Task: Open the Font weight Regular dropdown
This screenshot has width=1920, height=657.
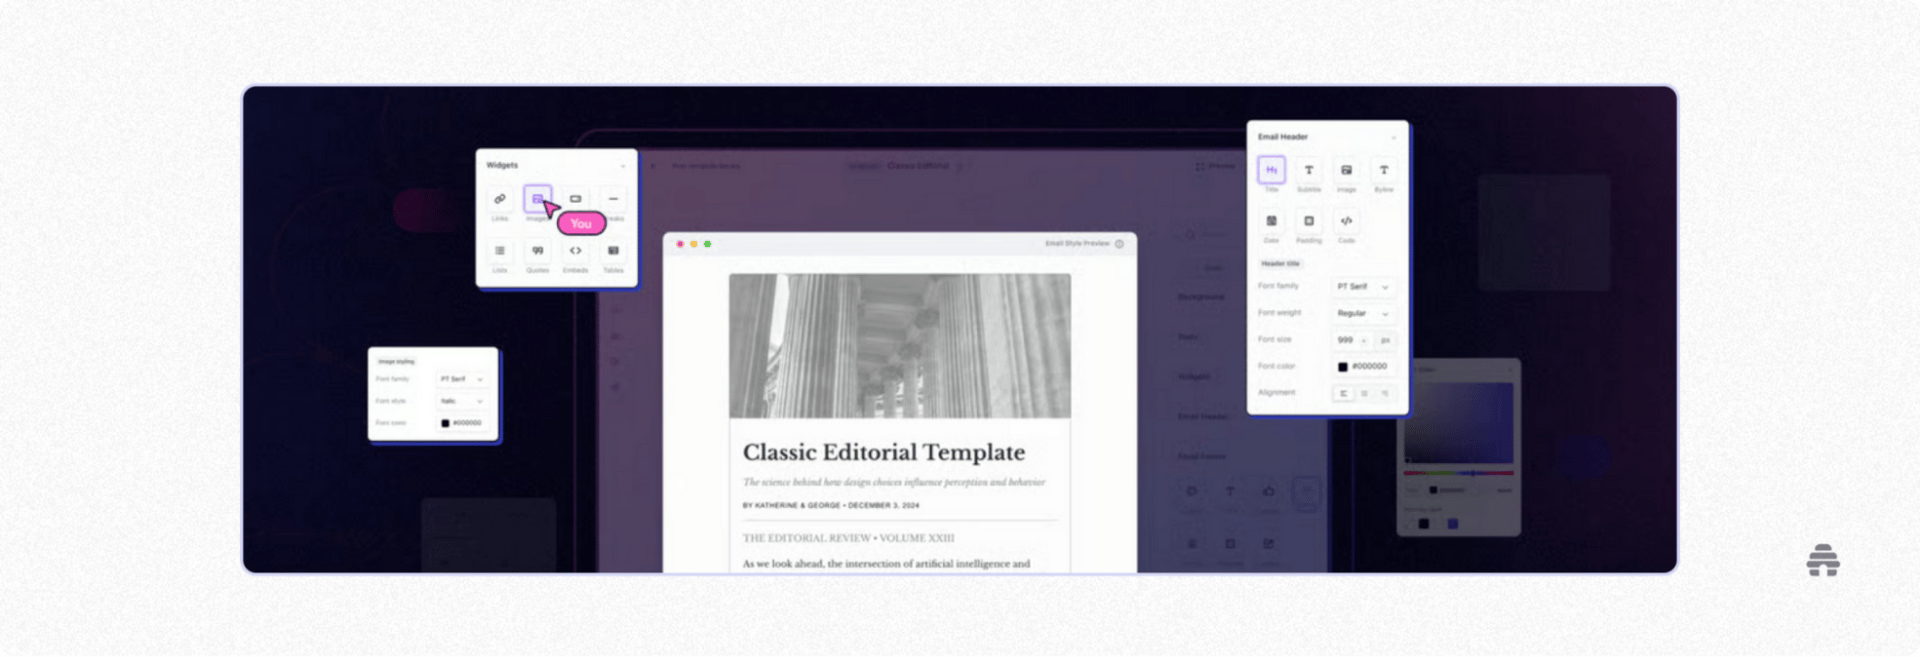Action: pyautogui.click(x=1363, y=314)
